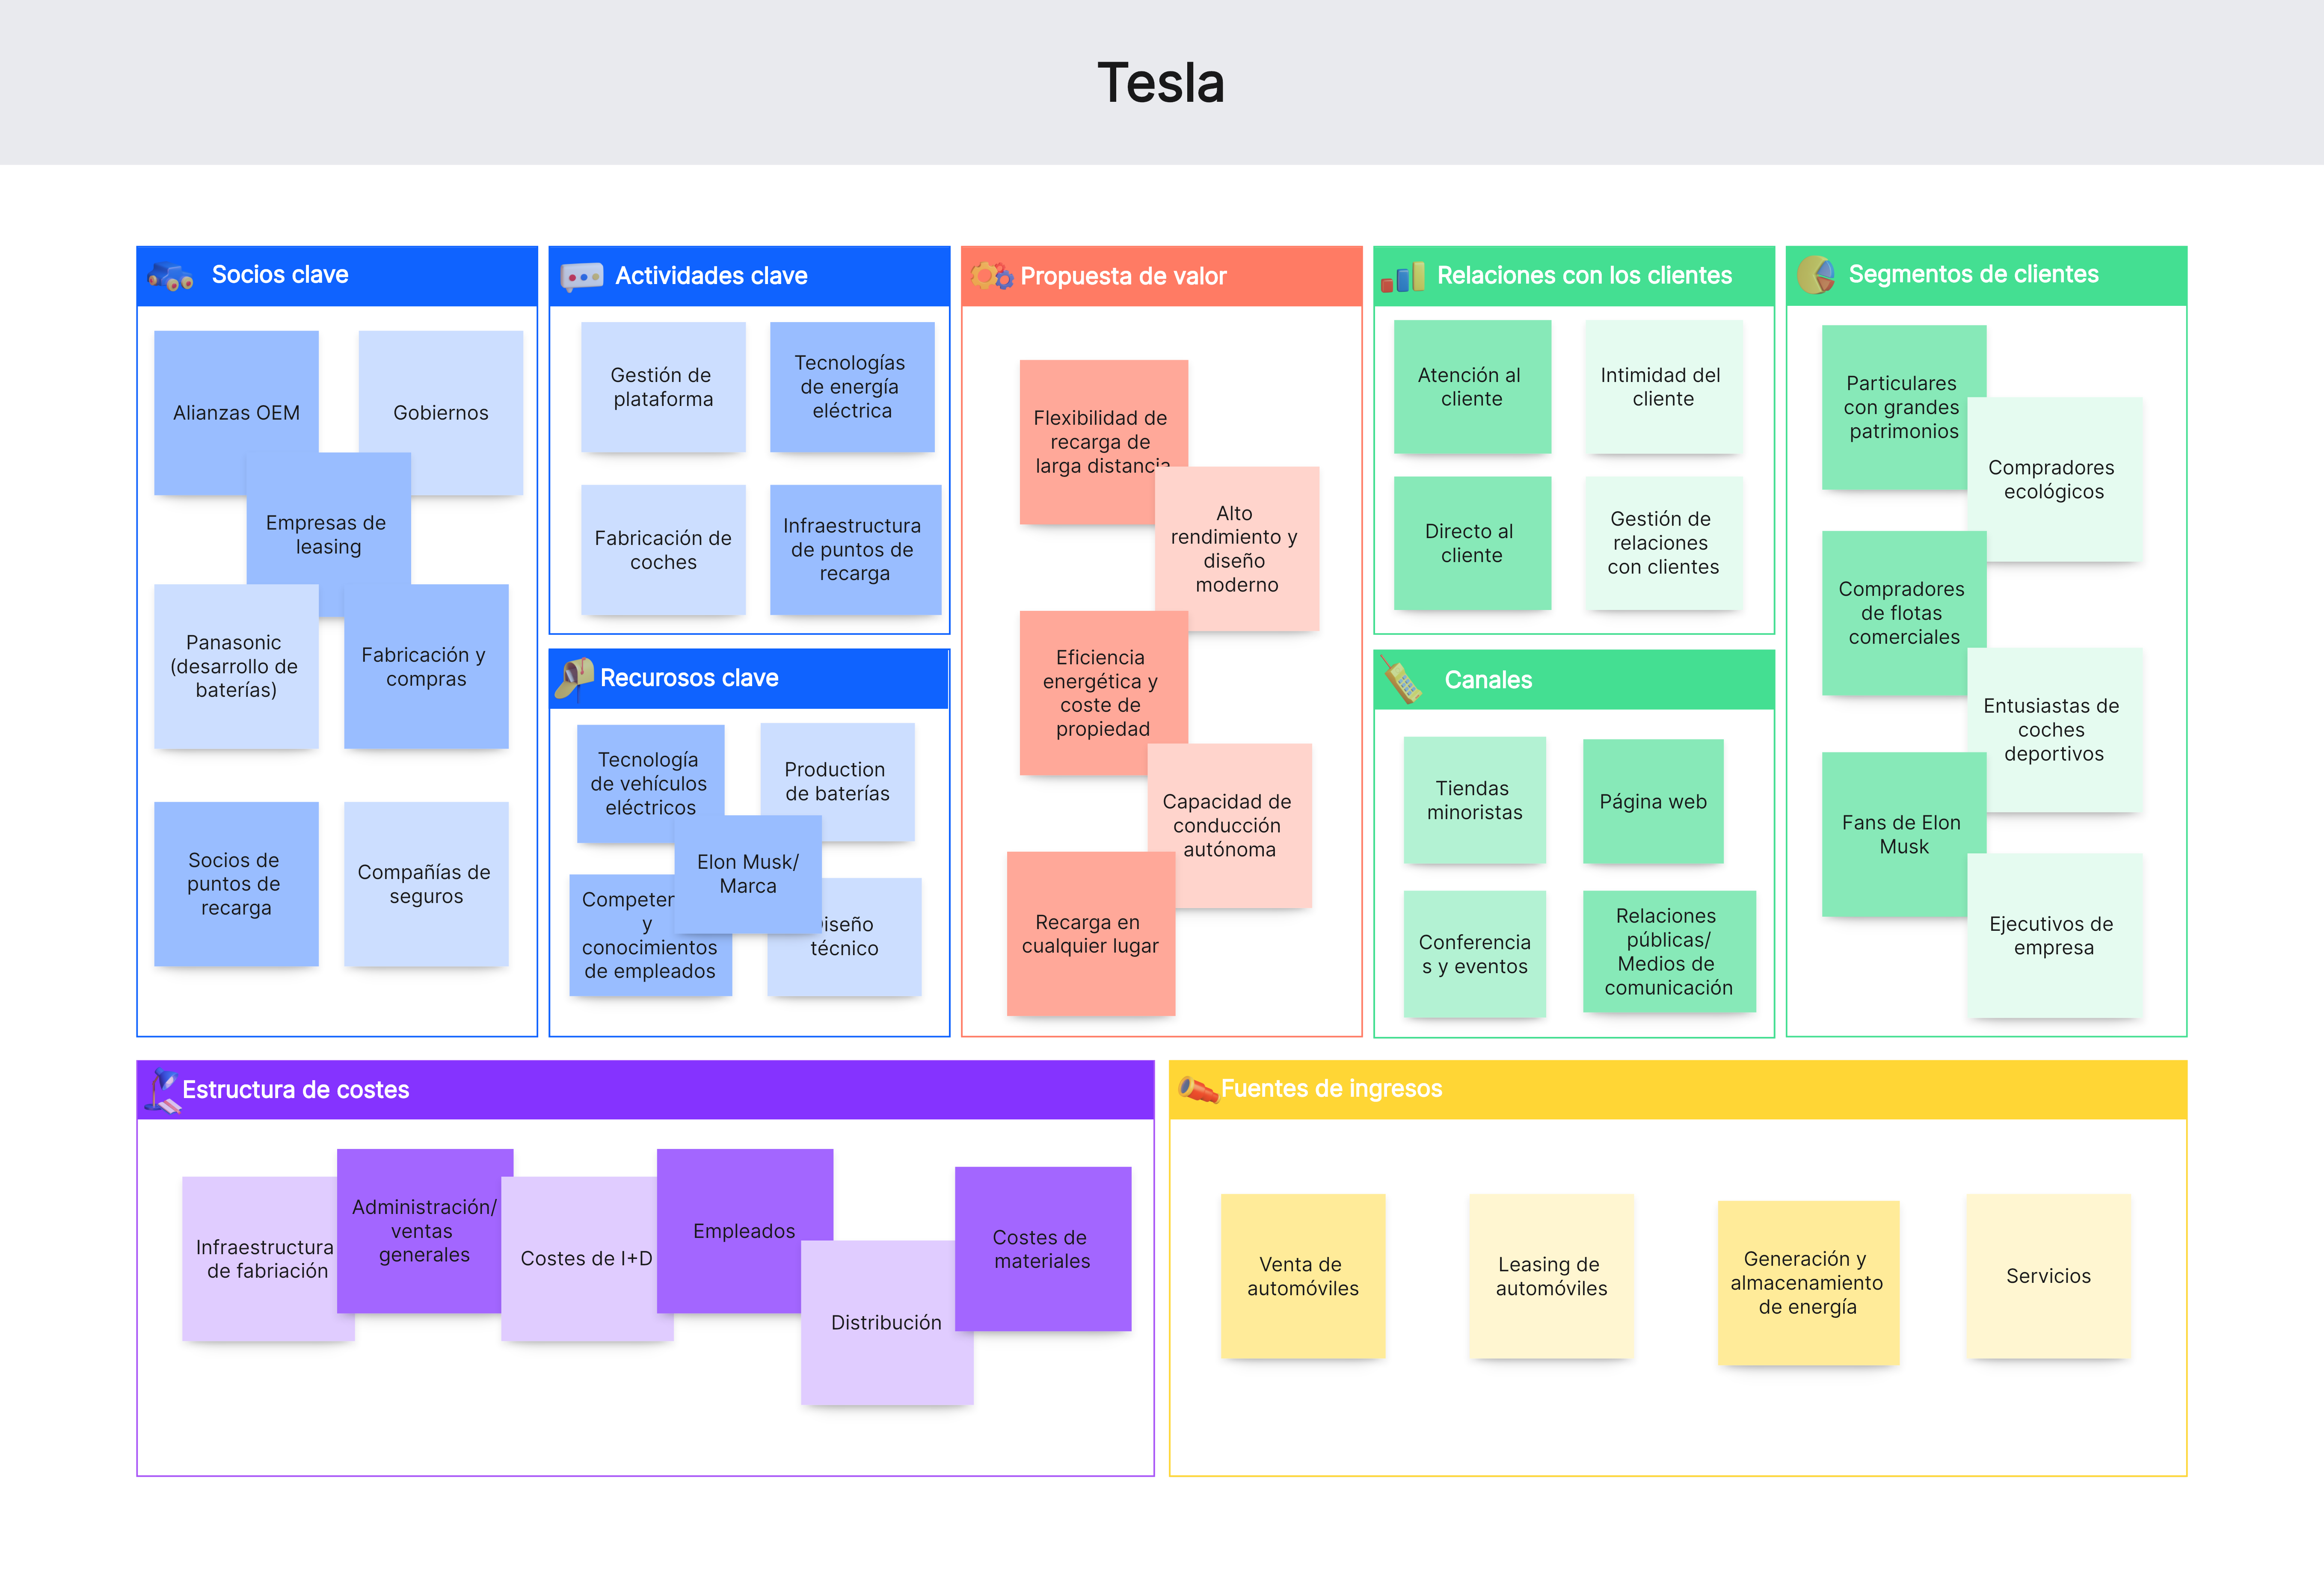Click the bar chart icon beside Relaciones con los clientes
The image size is (2324, 1575).
(x=1403, y=277)
